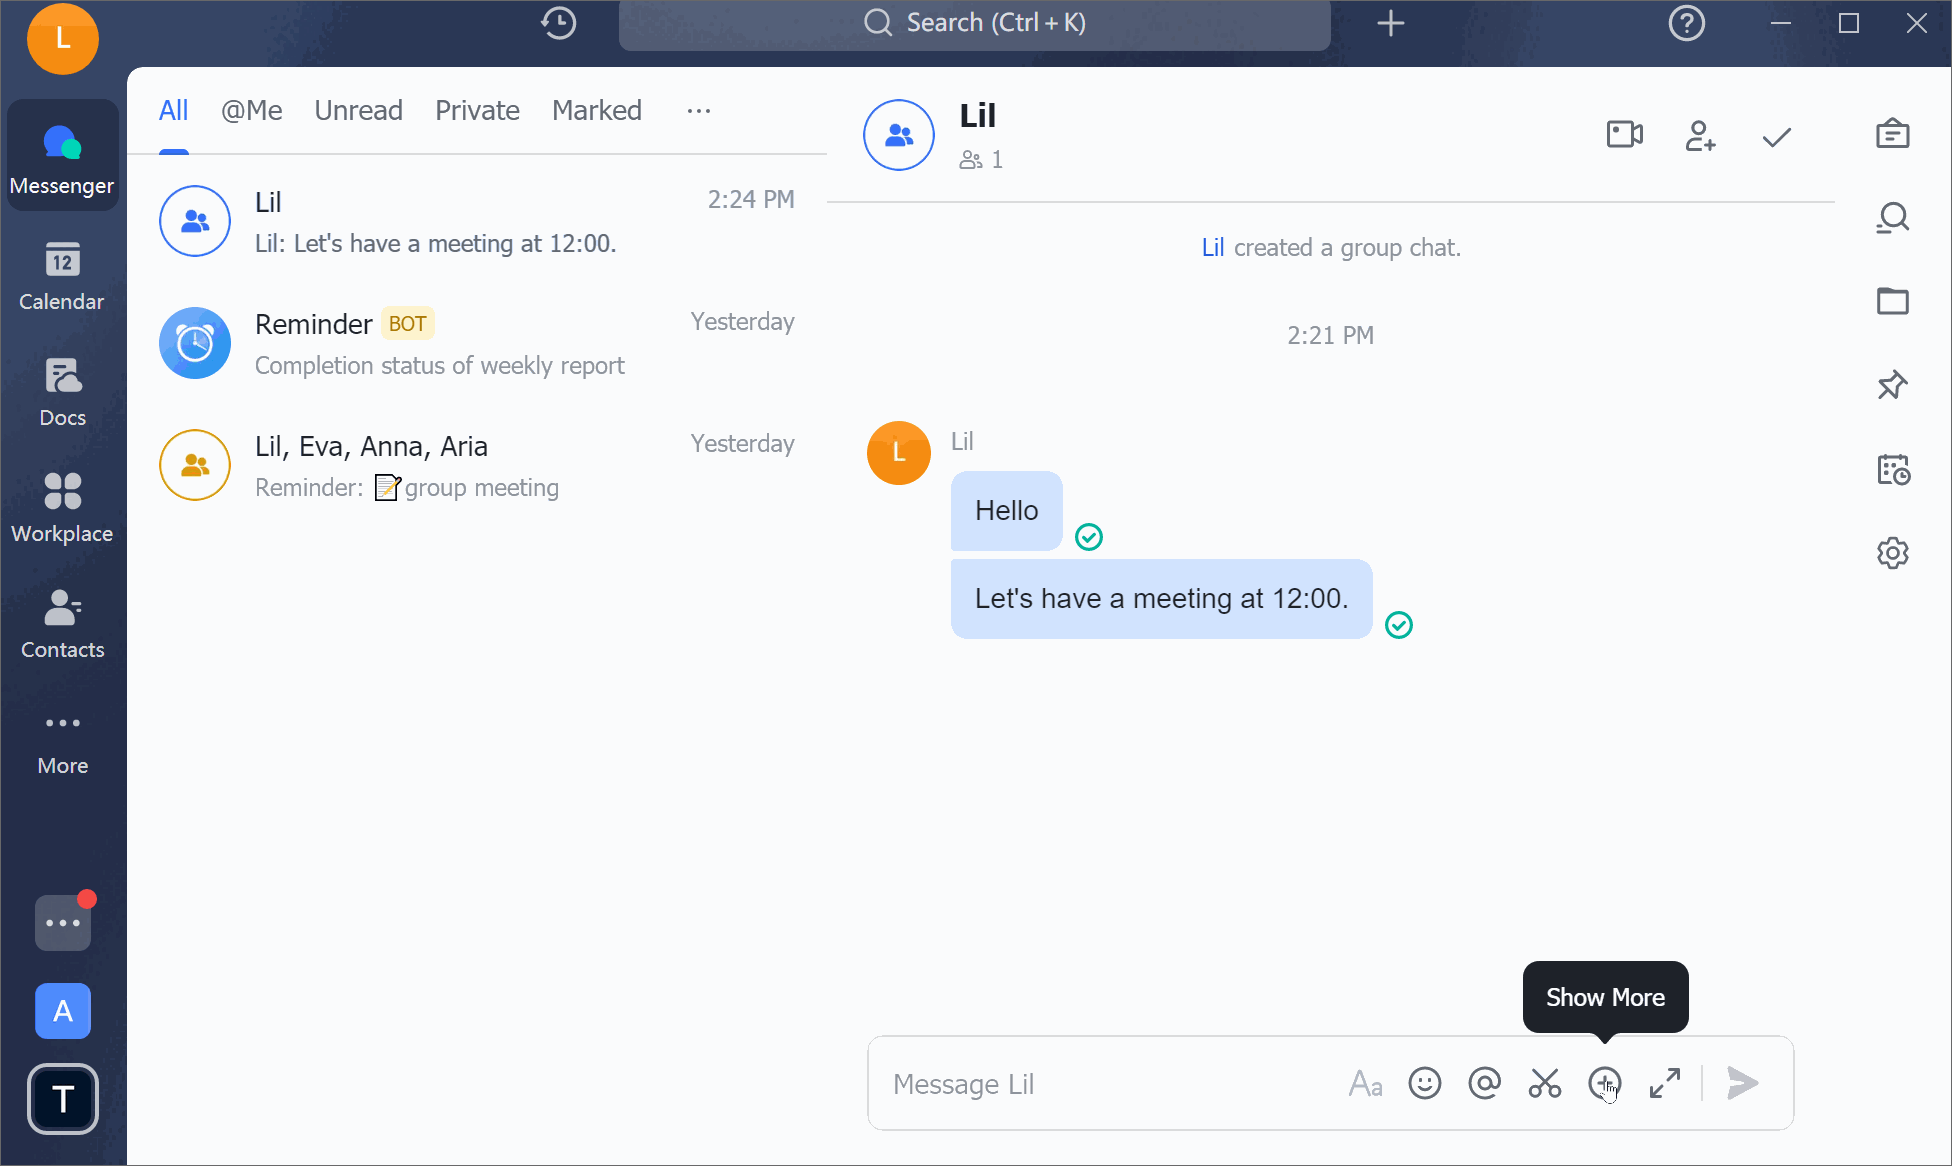Open recent chats history clock icon
Image resolution: width=1952 pixels, height=1166 pixels.
558,22
